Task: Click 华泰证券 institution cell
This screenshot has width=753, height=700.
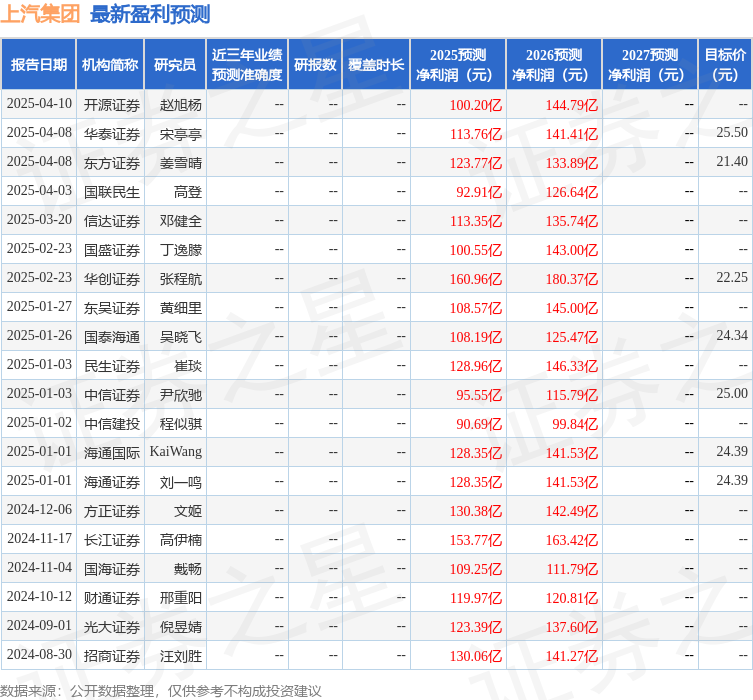Action: pyautogui.click(x=111, y=134)
